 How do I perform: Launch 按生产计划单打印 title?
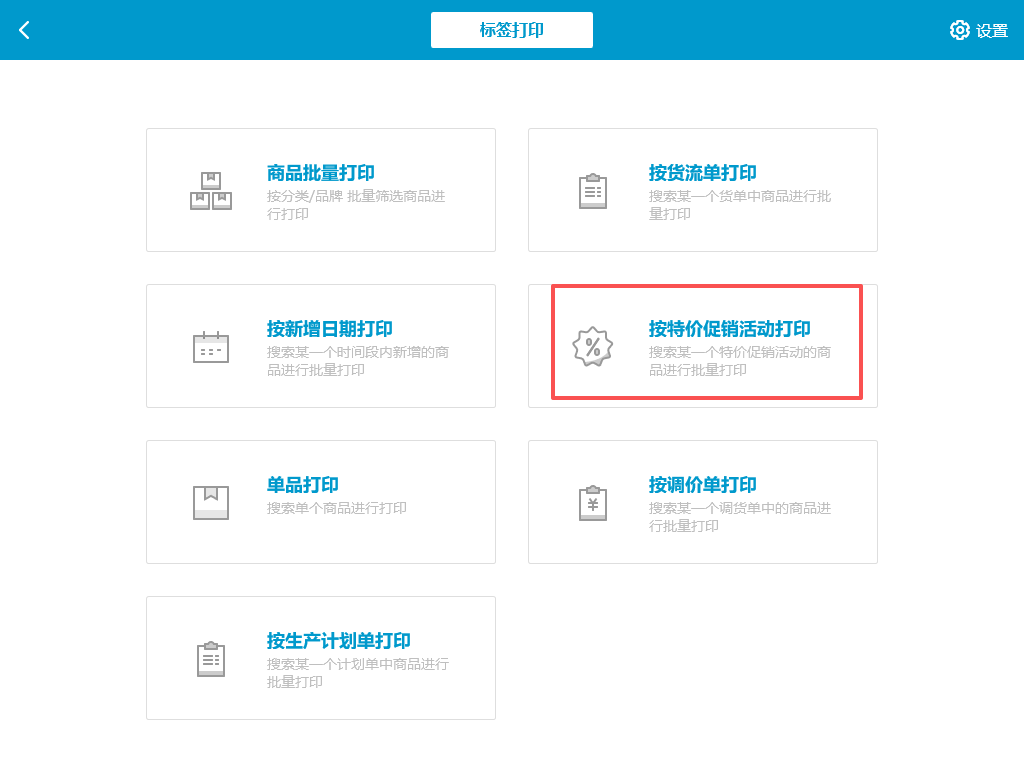click(339, 641)
